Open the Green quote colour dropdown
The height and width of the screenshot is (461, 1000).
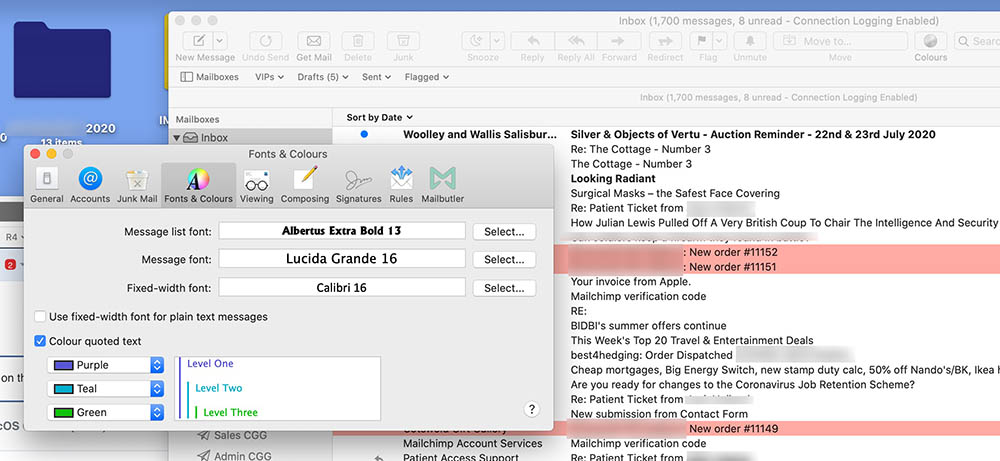coord(105,413)
